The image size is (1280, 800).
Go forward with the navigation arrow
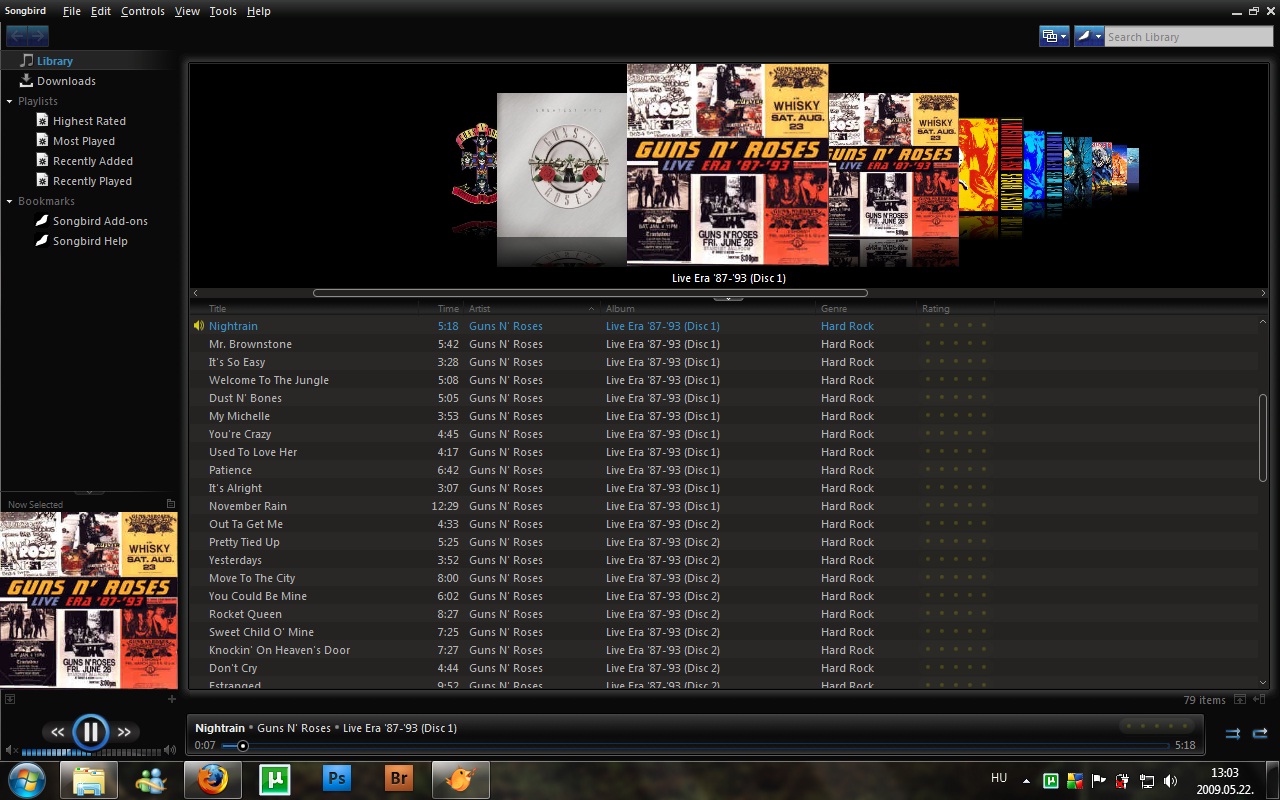pos(38,37)
